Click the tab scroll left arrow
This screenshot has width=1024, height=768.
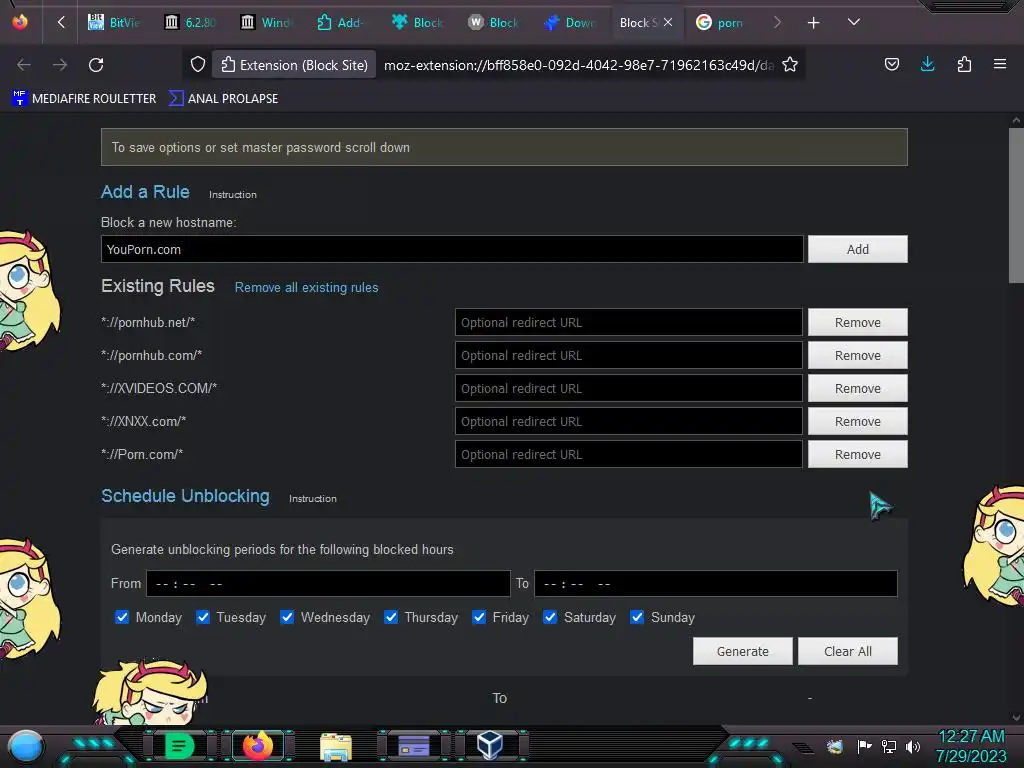point(61,22)
